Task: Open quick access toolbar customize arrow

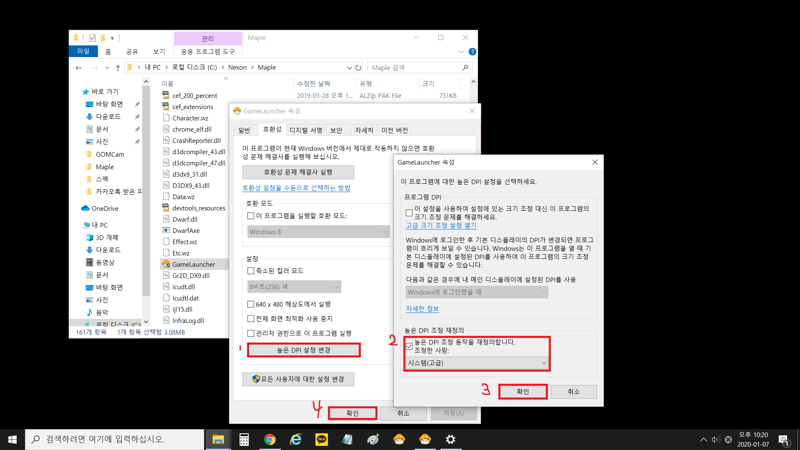Action: point(112,38)
